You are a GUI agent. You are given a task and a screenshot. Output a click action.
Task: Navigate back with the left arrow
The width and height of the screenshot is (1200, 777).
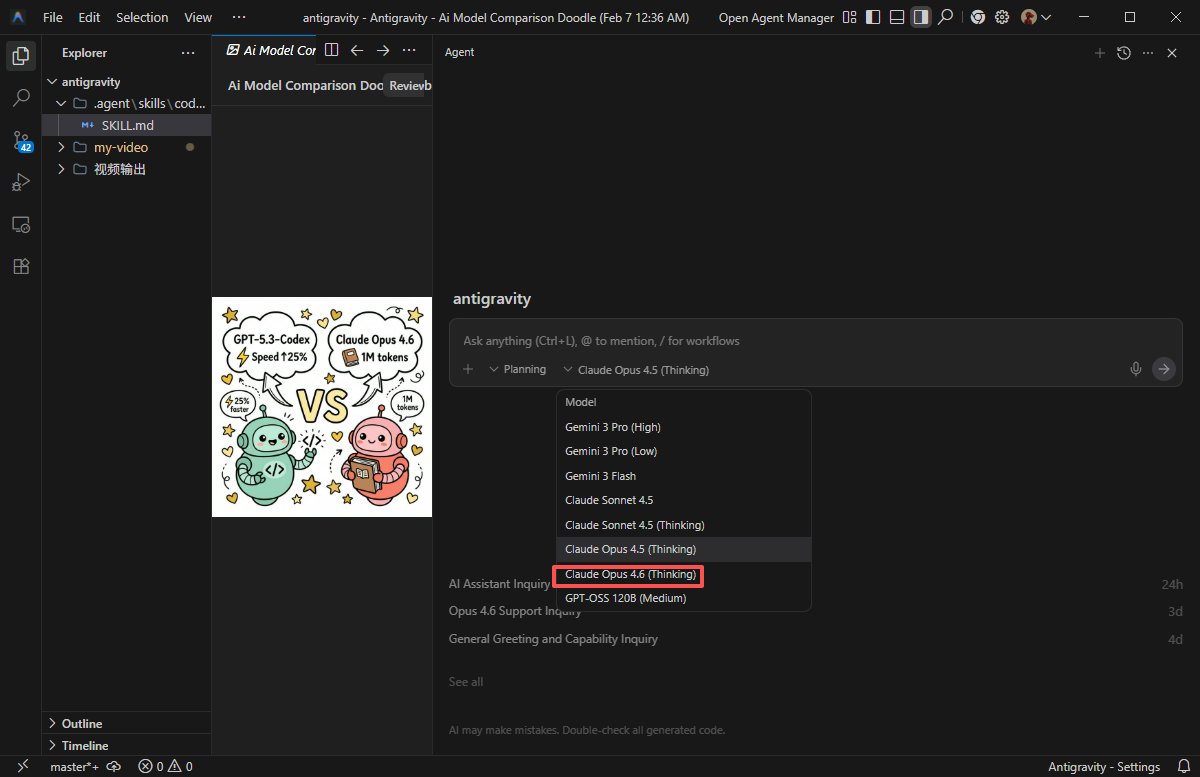coord(357,50)
